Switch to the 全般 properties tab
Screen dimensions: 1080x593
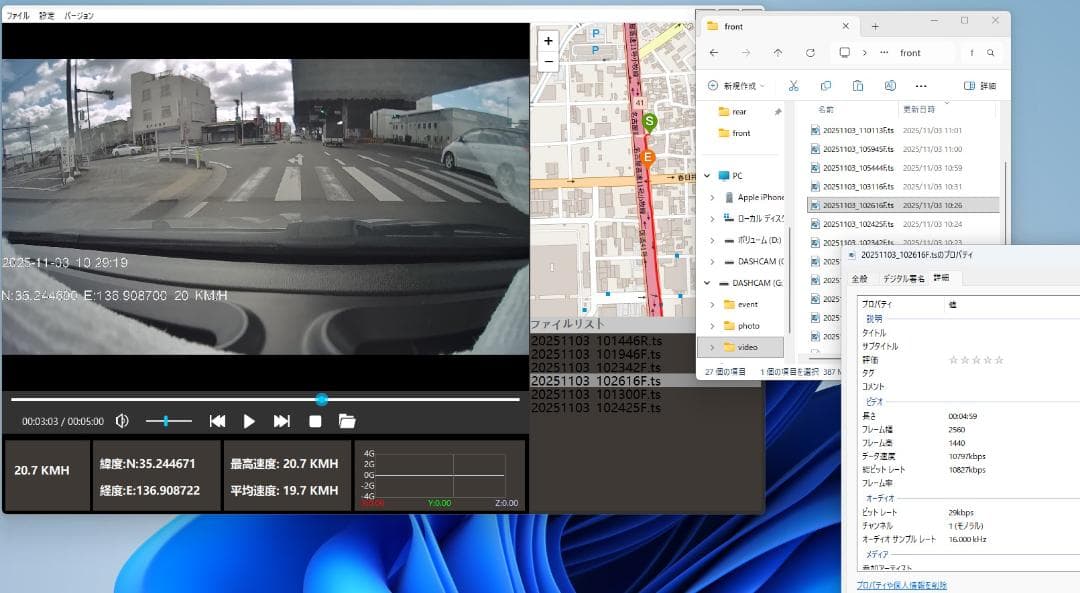click(859, 278)
